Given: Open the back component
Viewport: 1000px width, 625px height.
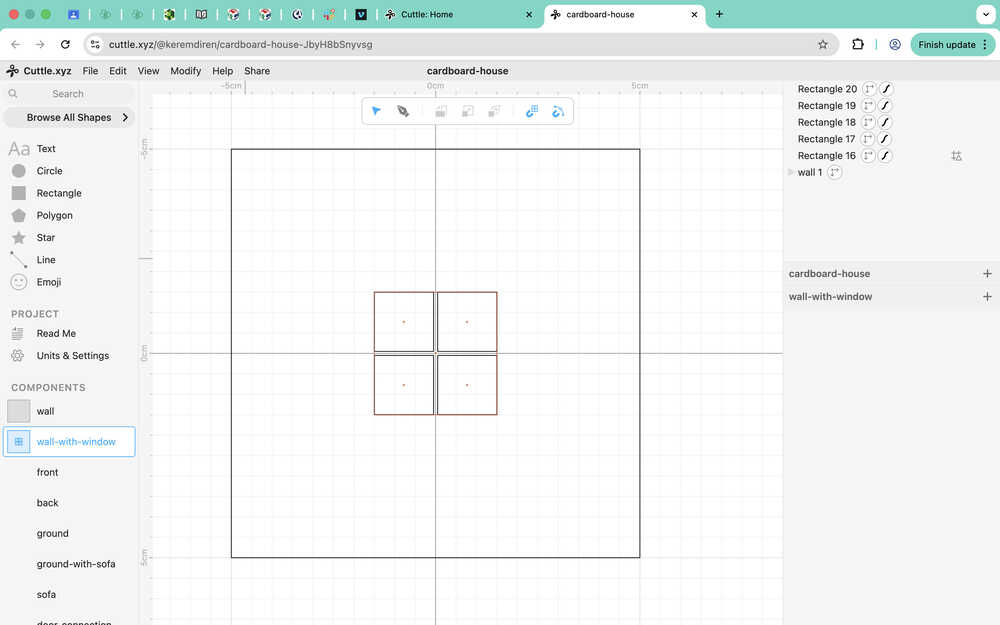Looking at the screenshot, I should (x=47, y=503).
